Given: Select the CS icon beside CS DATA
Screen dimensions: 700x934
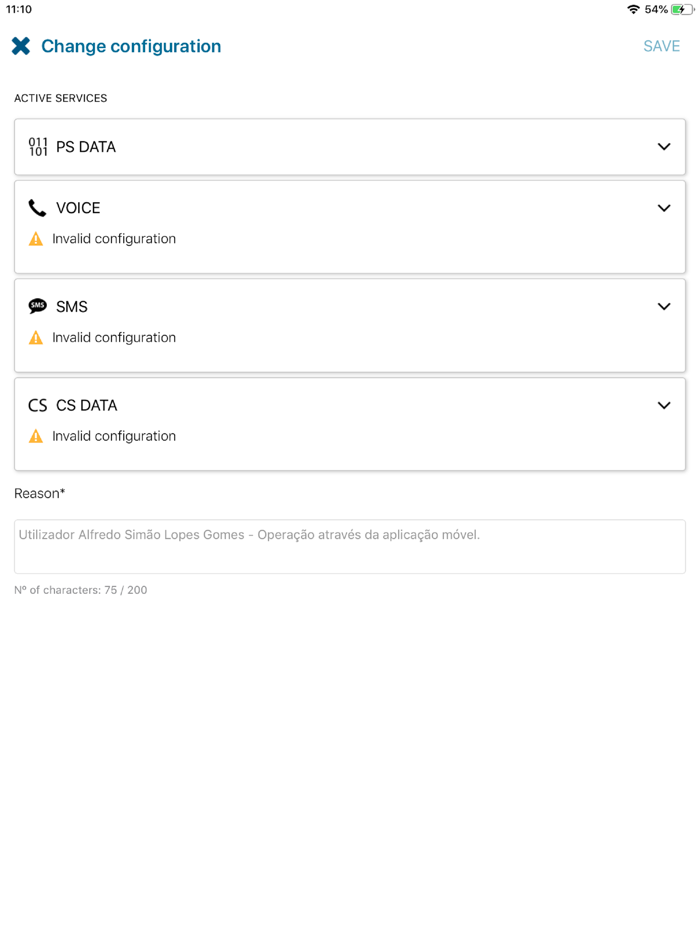Looking at the screenshot, I should coord(38,405).
